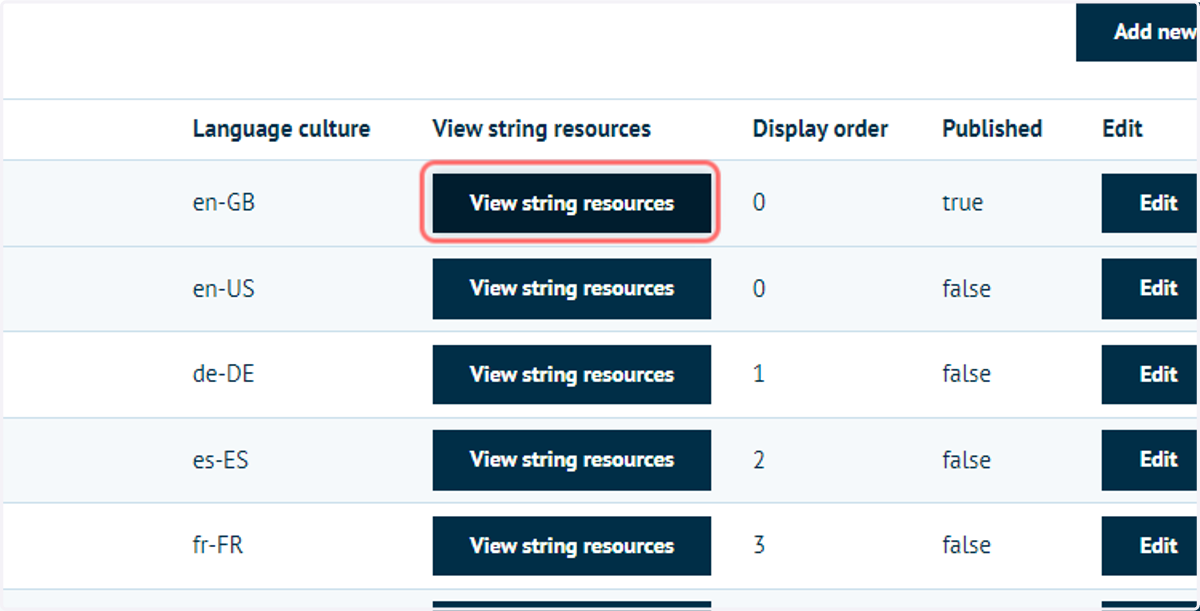Click display order 0 in en-GB row

pos(759,203)
